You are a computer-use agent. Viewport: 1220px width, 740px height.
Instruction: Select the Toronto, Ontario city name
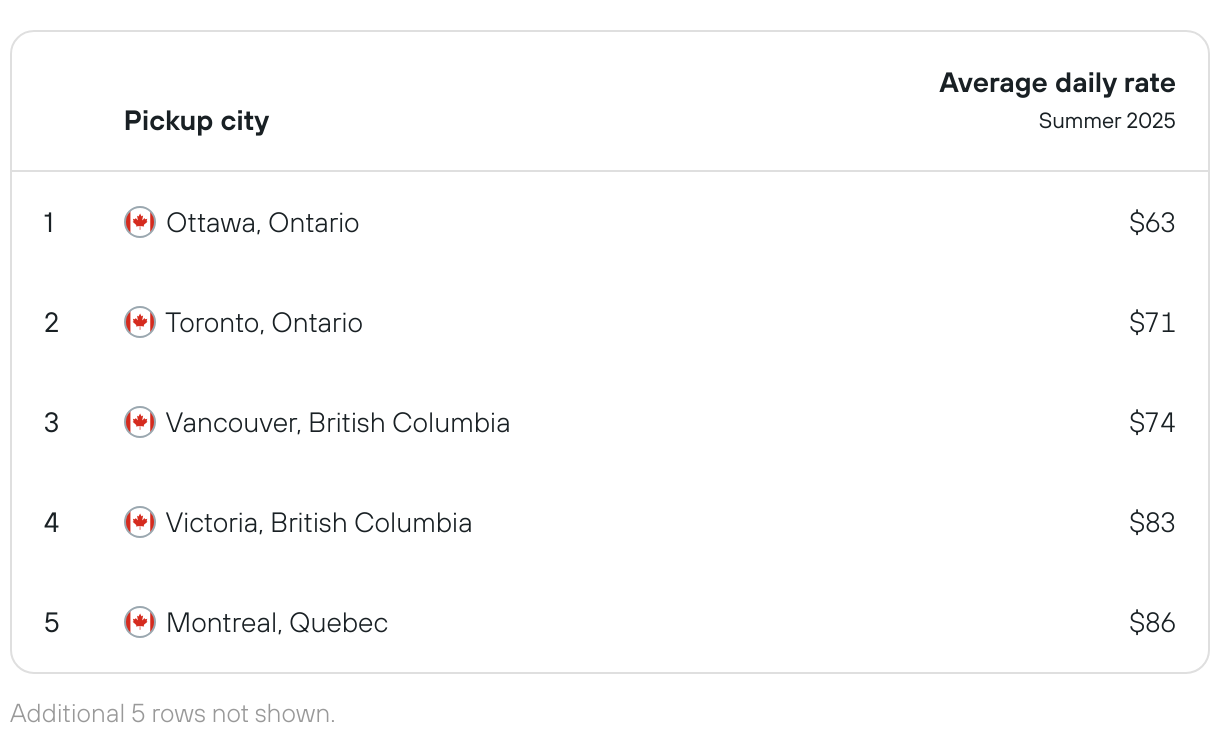(264, 323)
